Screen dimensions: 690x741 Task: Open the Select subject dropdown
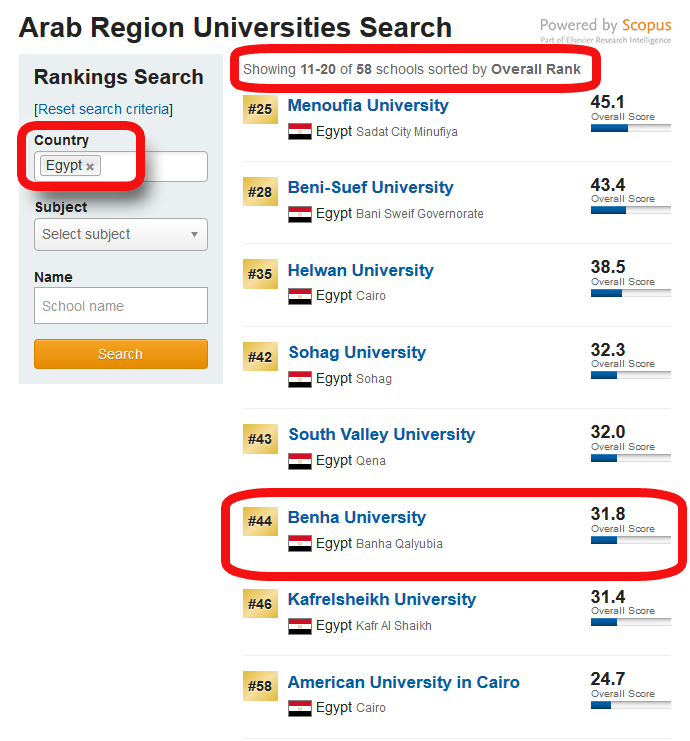point(121,235)
